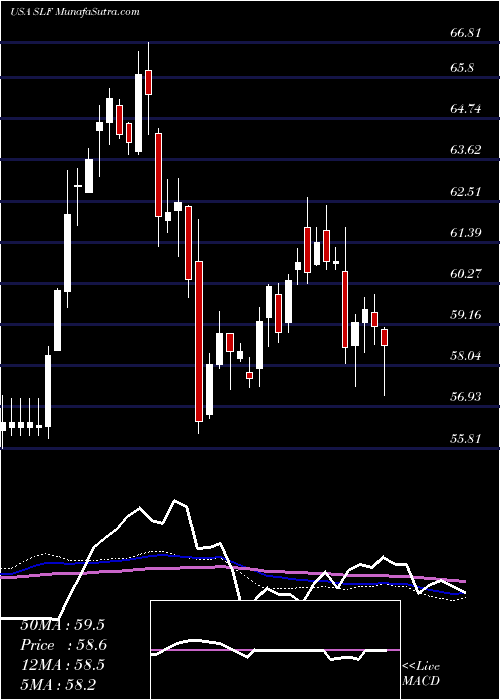500x700 pixels.
Task: Open the Live MACD inset chart
Action: [x=275, y=650]
